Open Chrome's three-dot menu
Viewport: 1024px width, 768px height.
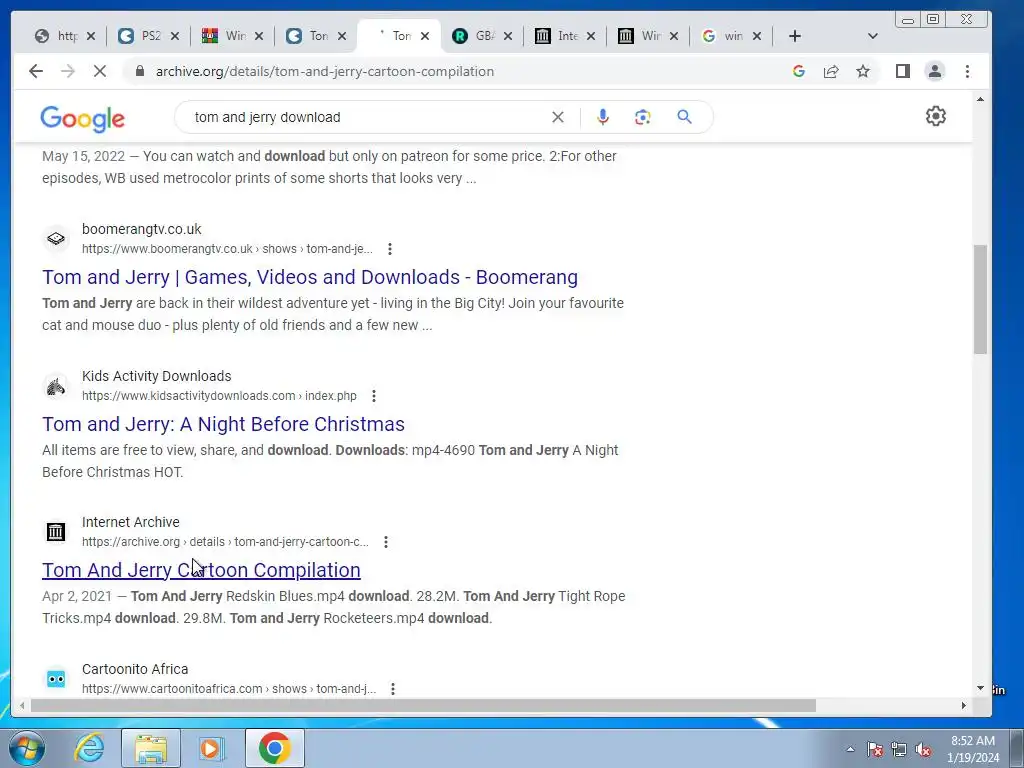(x=967, y=71)
